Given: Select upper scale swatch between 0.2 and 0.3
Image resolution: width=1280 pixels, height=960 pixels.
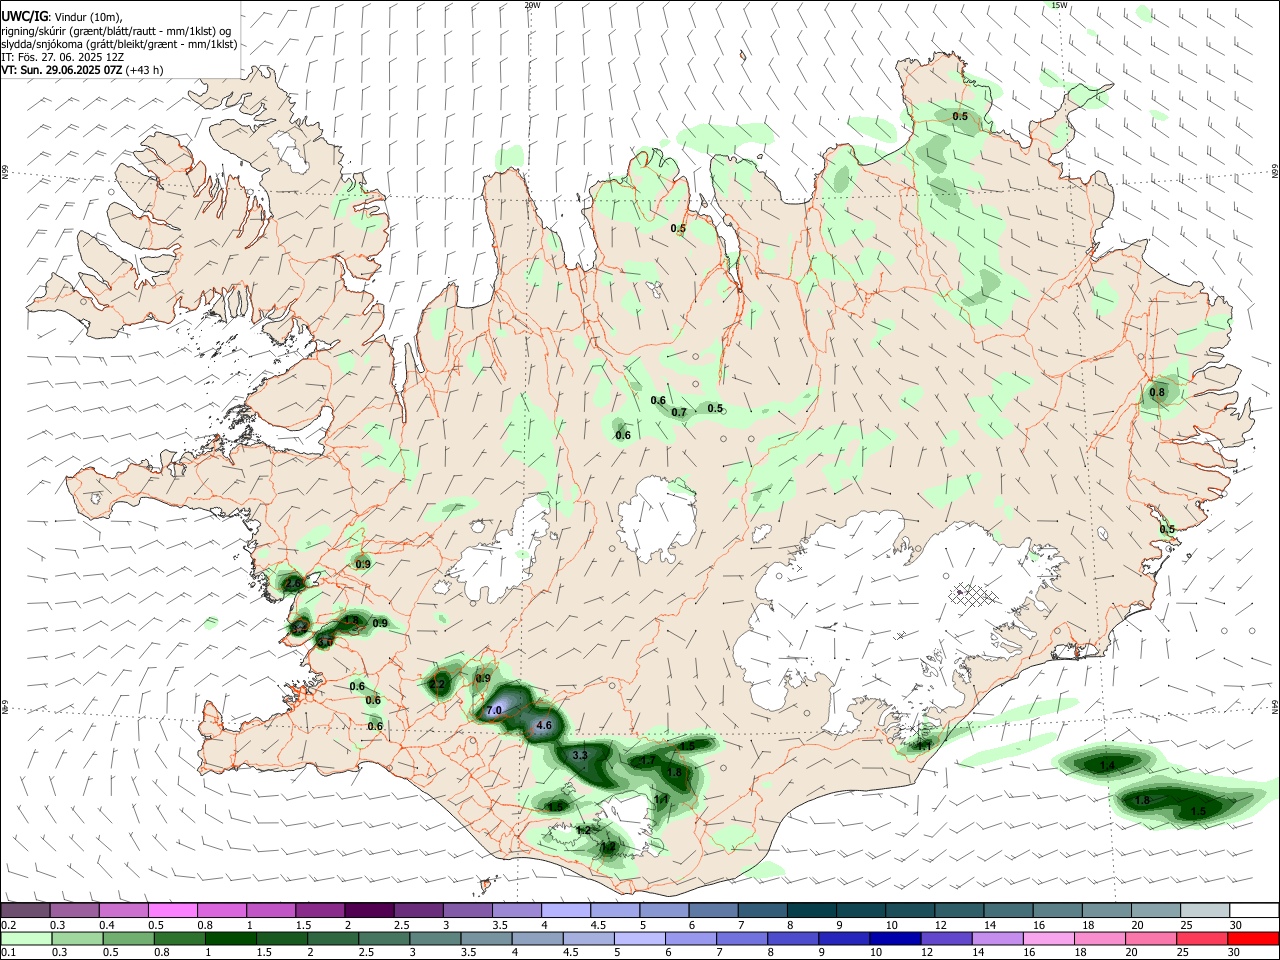Looking at the screenshot, I should click(25, 911).
